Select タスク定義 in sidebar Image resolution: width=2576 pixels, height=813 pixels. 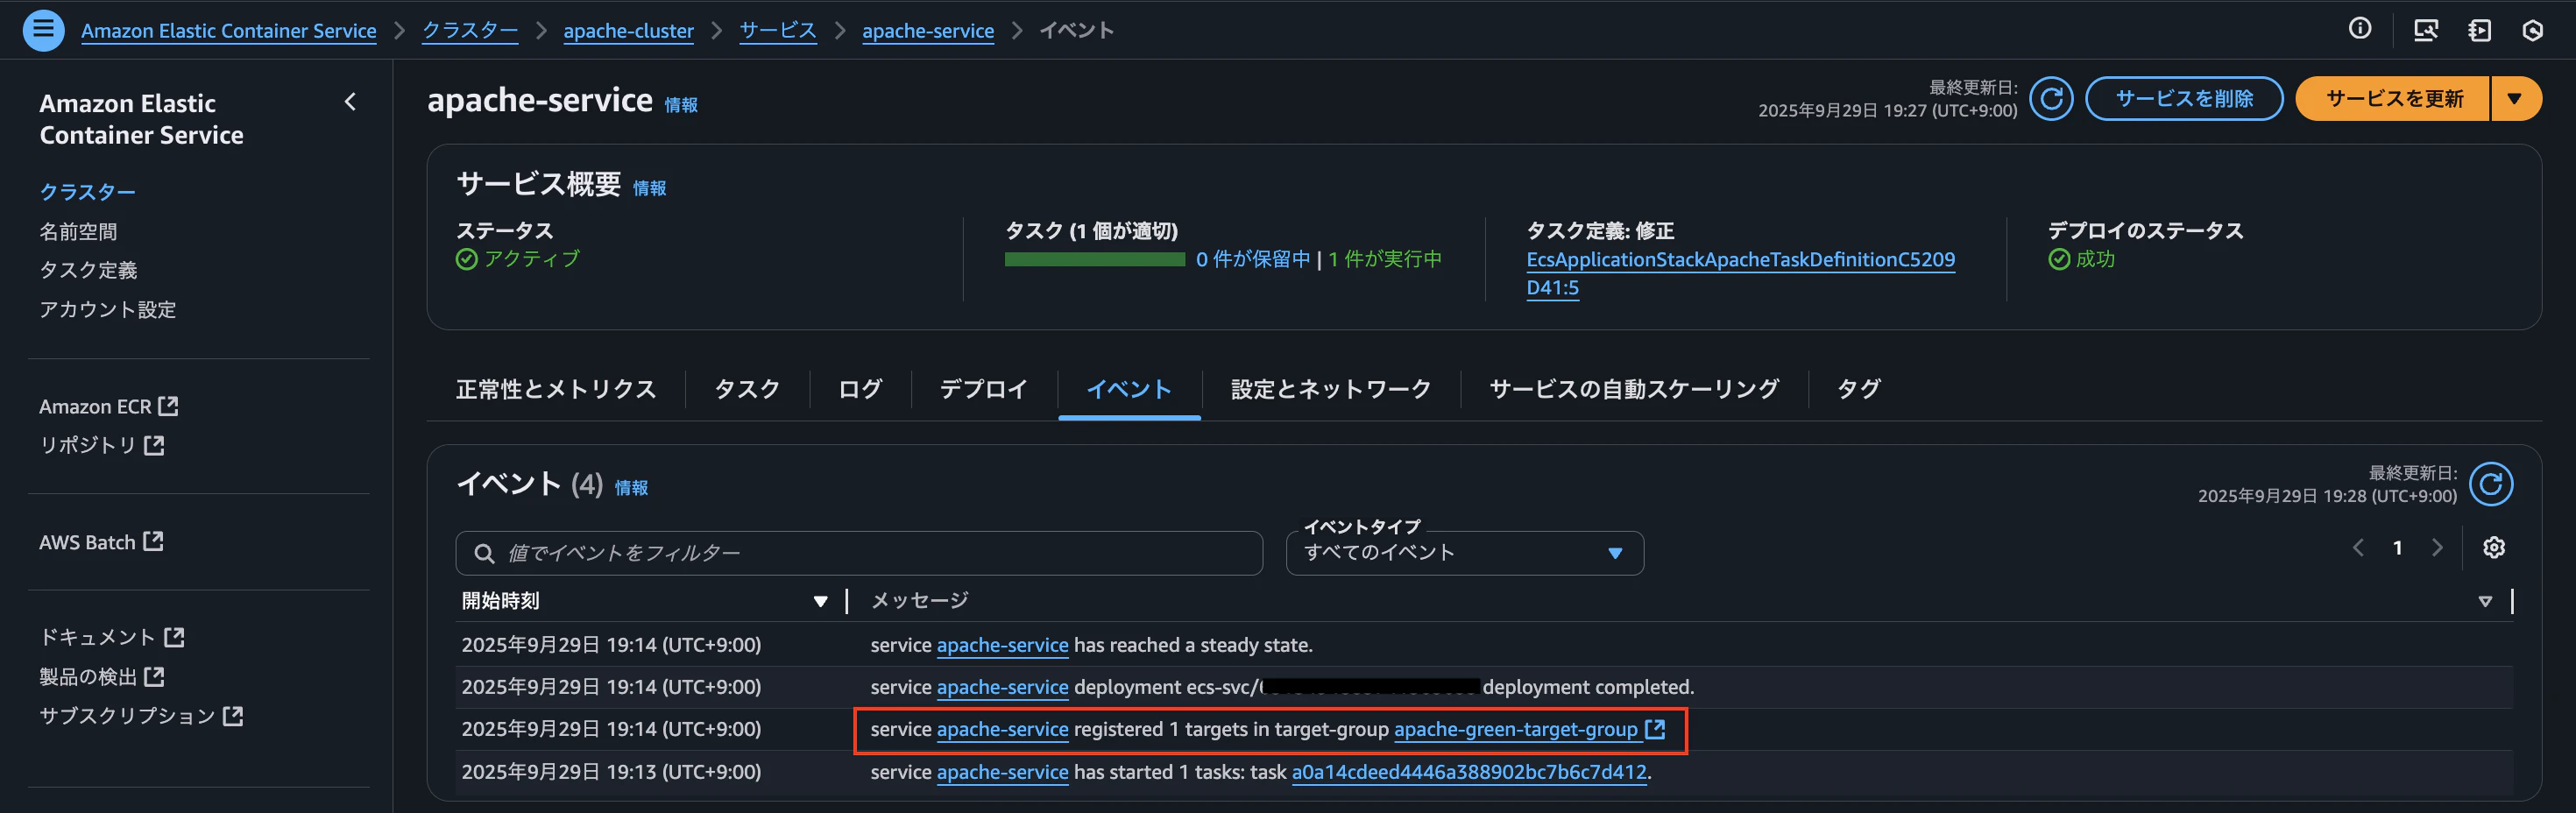point(88,270)
